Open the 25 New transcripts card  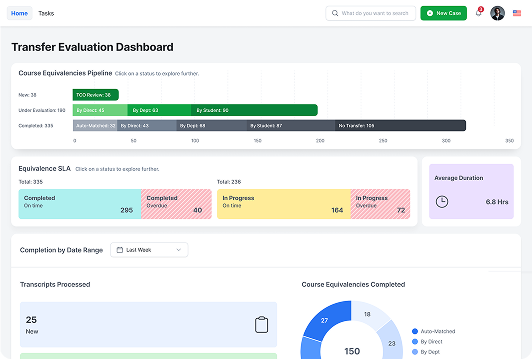pos(149,325)
